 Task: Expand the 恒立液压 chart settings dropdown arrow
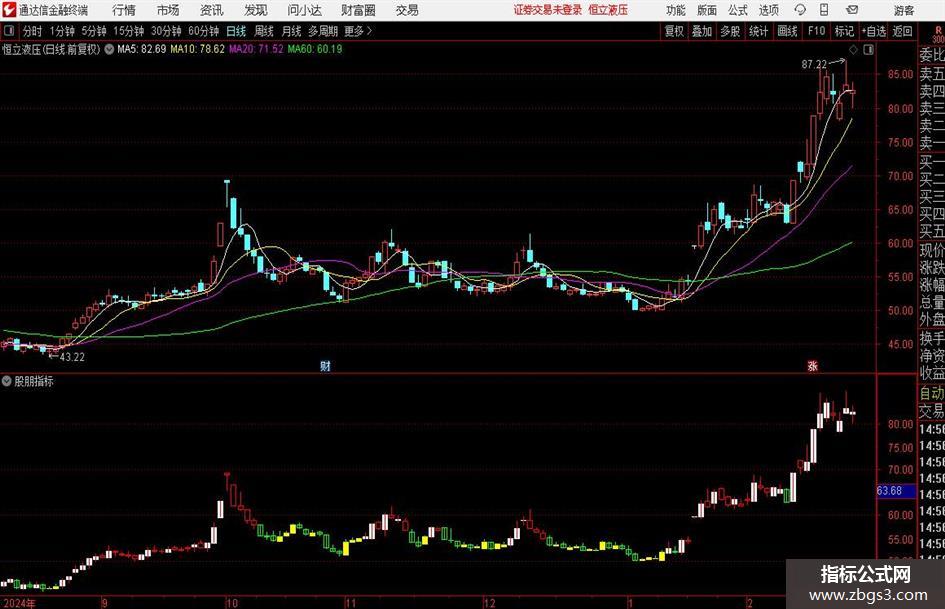coord(109,49)
